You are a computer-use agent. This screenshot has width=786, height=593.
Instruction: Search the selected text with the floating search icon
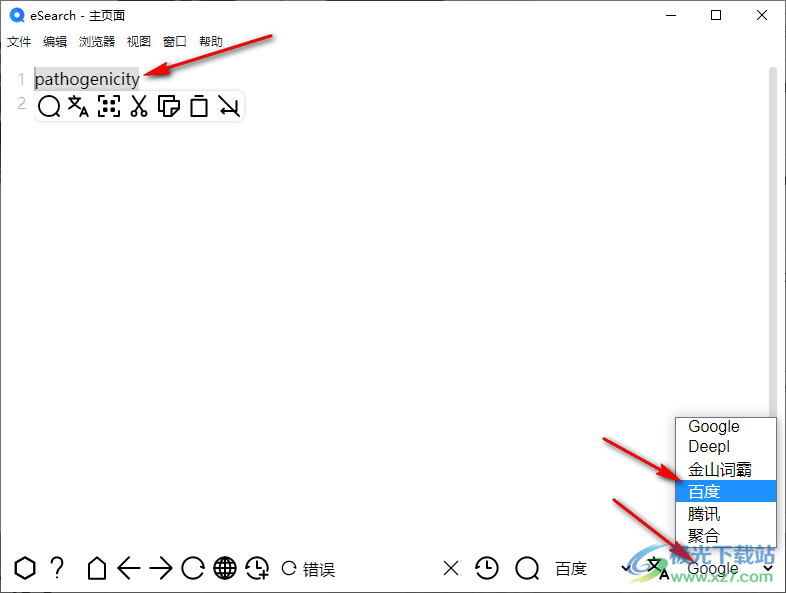(x=49, y=106)
